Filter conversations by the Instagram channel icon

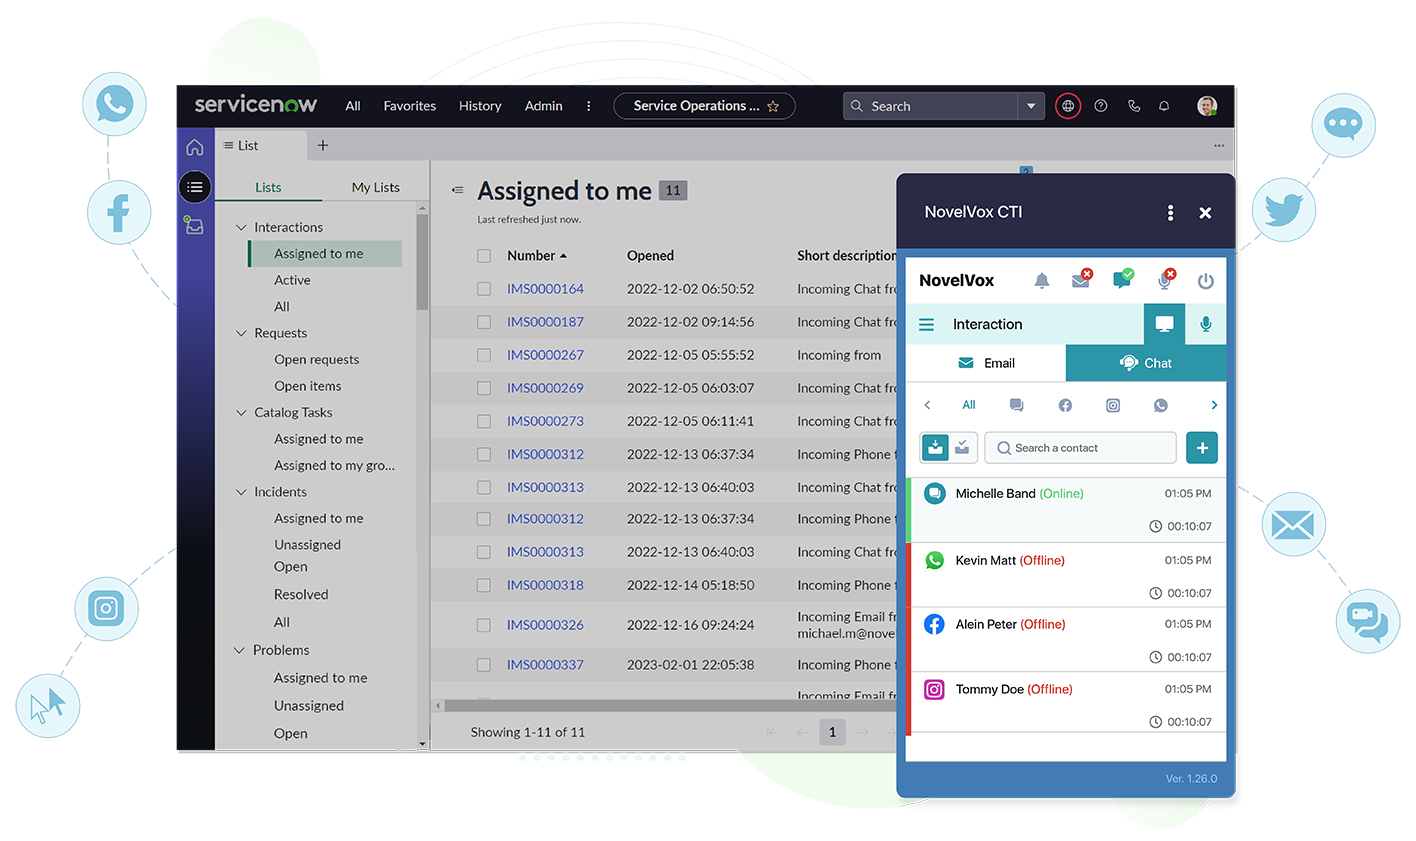click(x=1112, y=405)
